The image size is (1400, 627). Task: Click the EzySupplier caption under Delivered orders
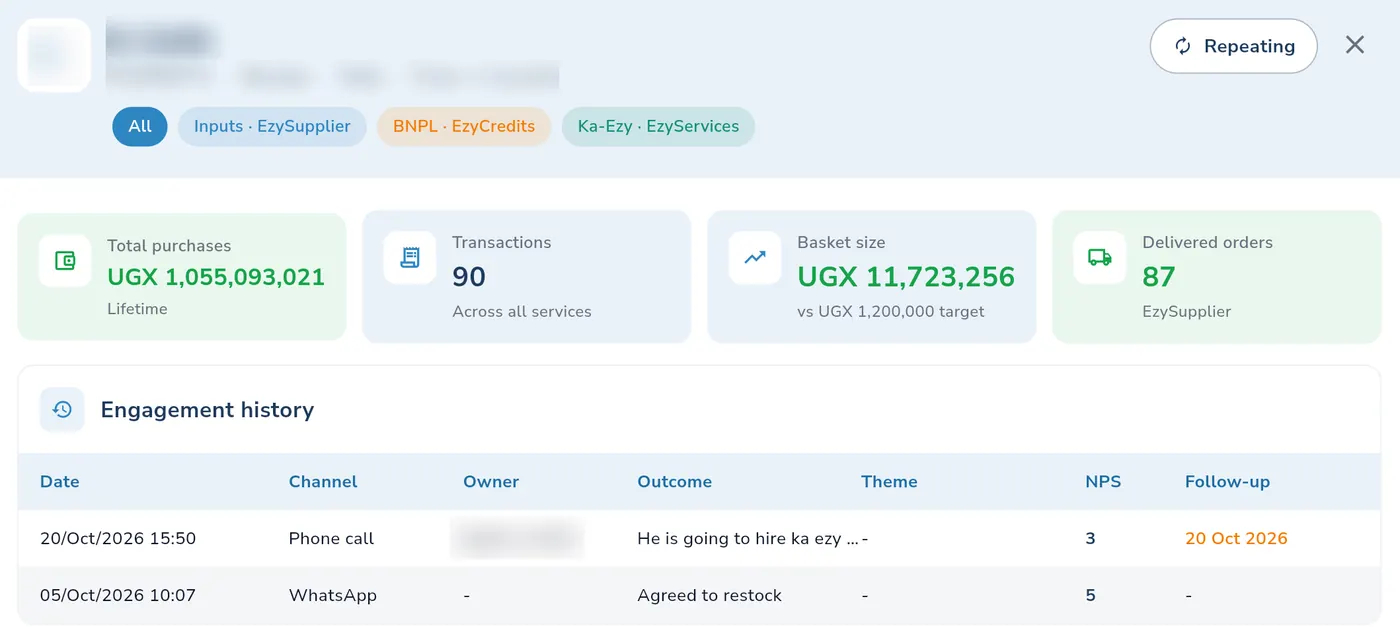click(x=1187, y=311)
